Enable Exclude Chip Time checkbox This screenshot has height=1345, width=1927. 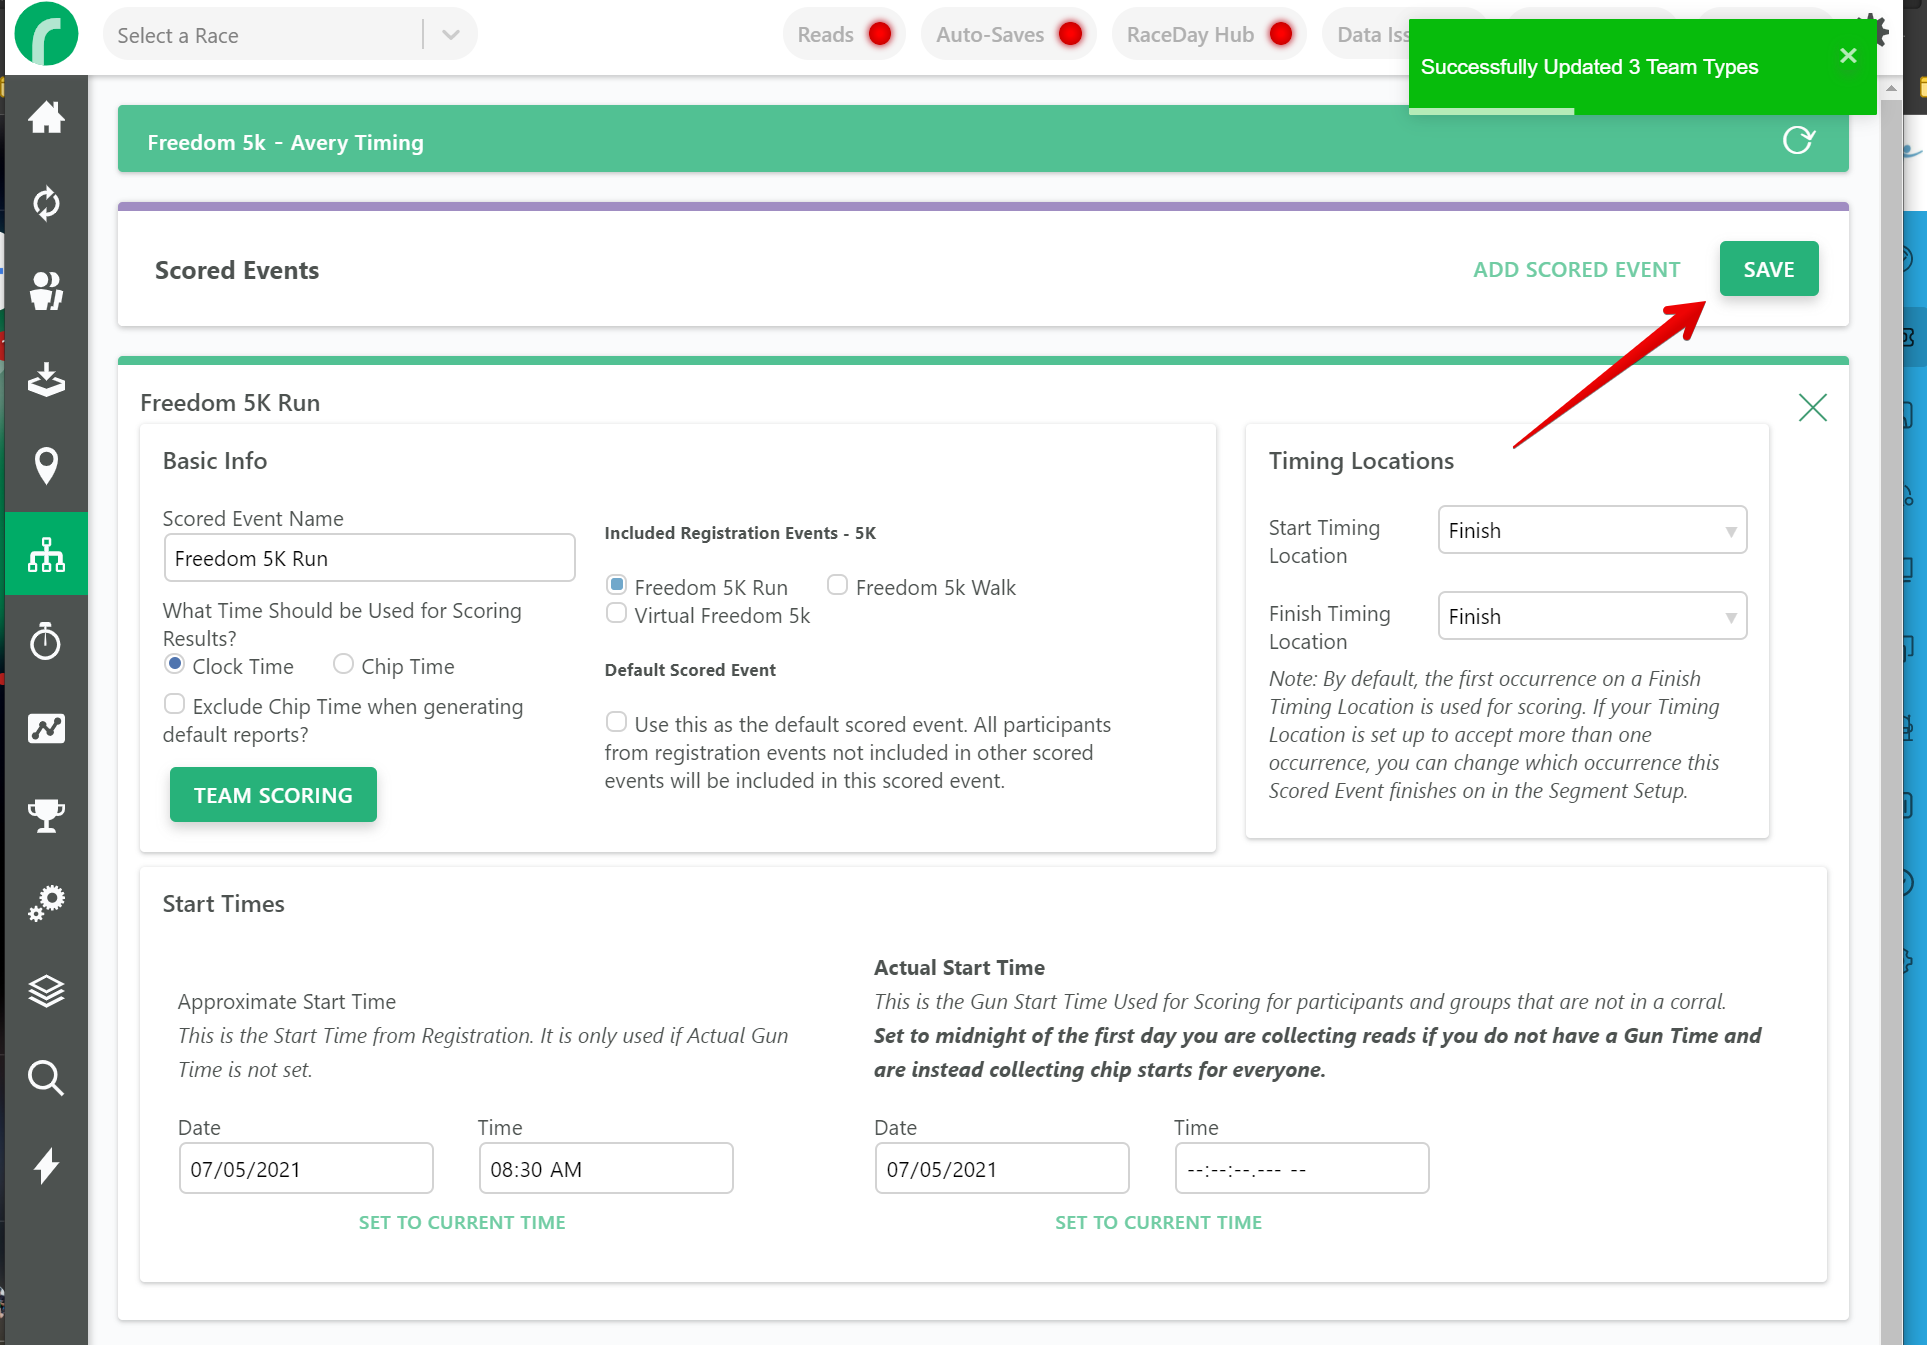tap(174, 704)
